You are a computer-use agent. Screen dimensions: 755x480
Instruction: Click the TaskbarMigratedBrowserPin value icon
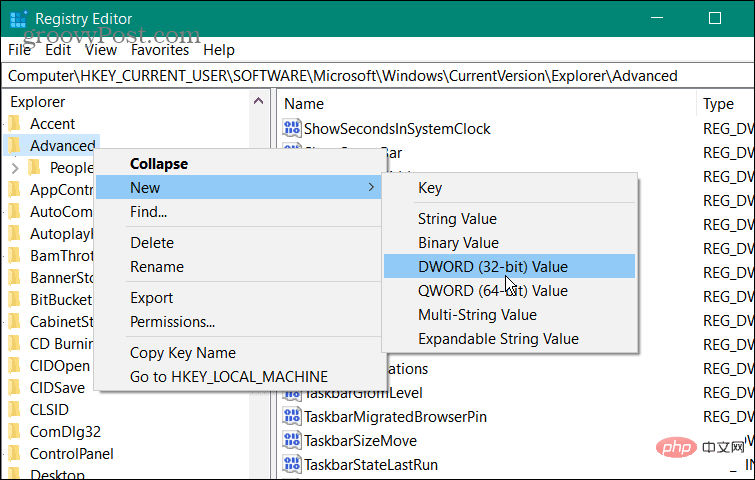[x=293, y=417]
